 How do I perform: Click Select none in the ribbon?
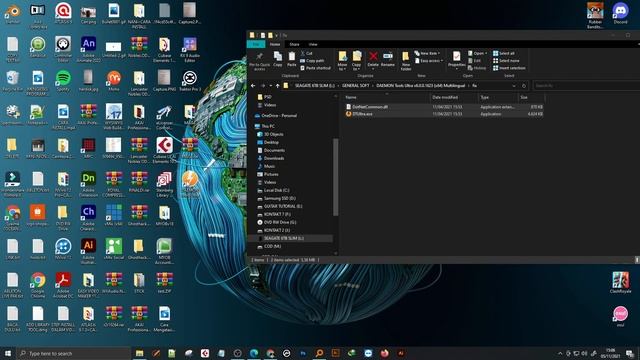[506, 61]
